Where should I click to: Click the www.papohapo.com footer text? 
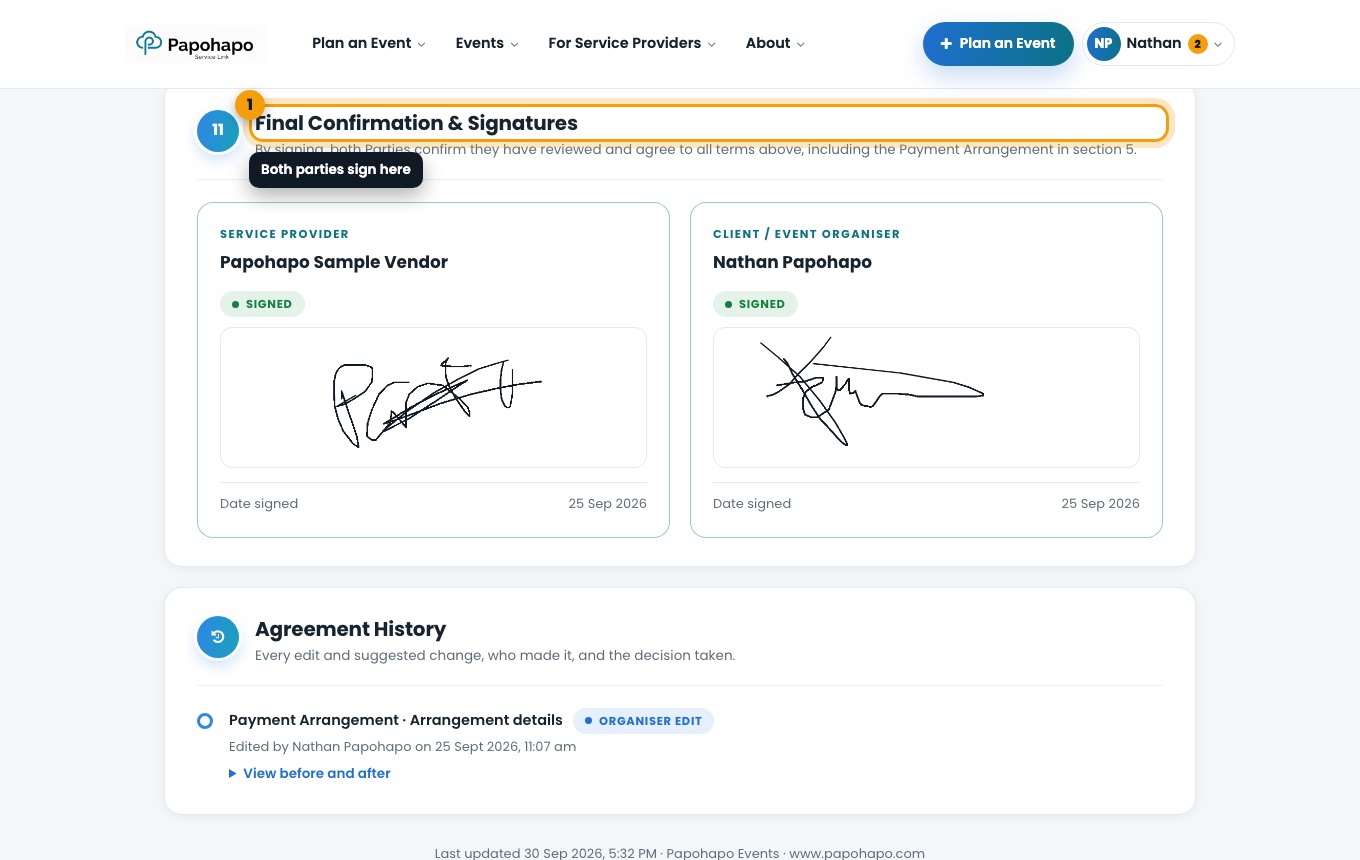point(857,853)
